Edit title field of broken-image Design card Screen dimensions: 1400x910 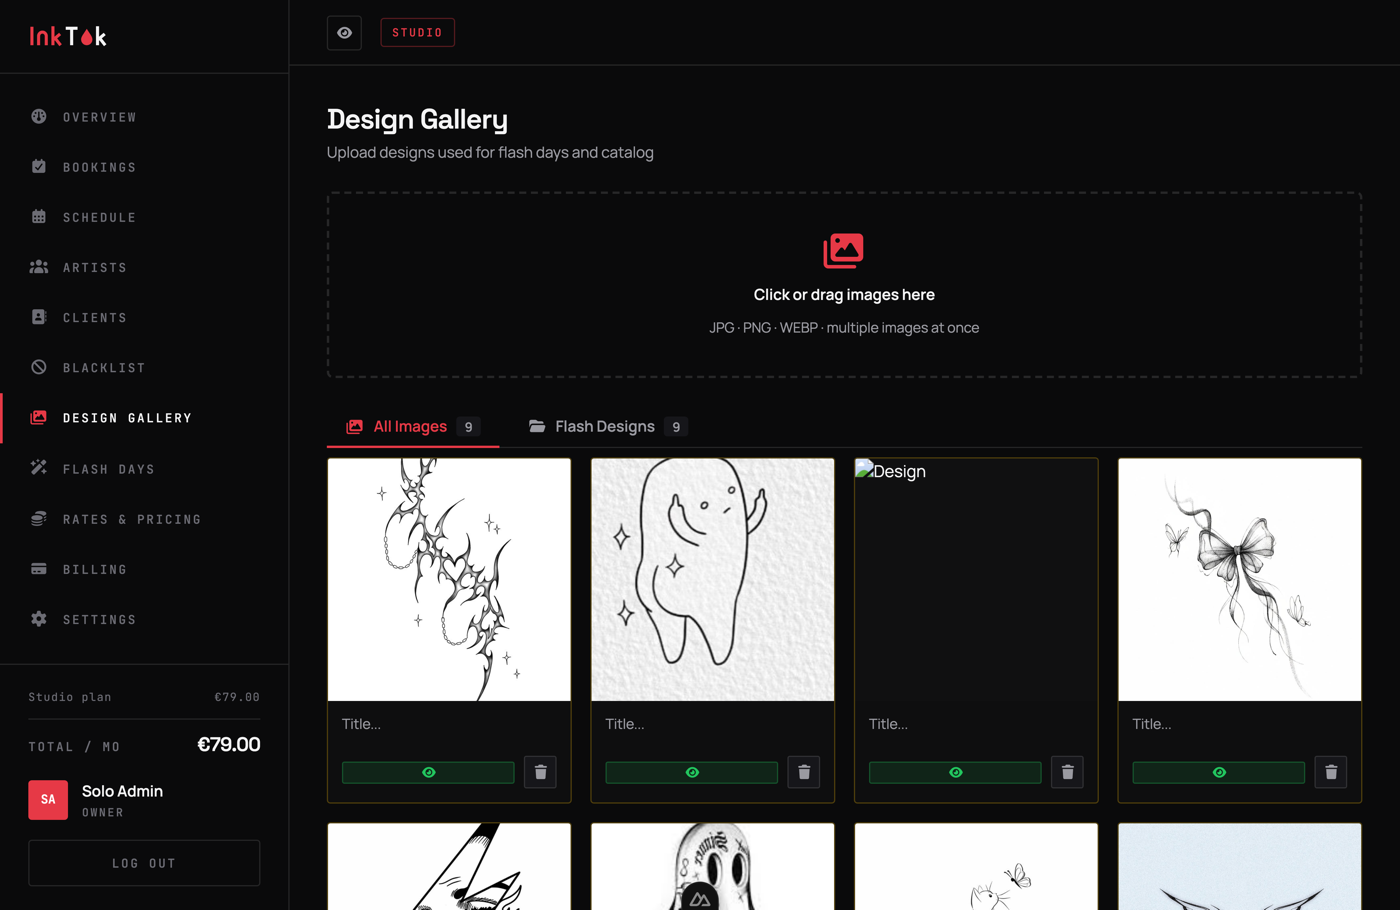click(x=976, y=724)
